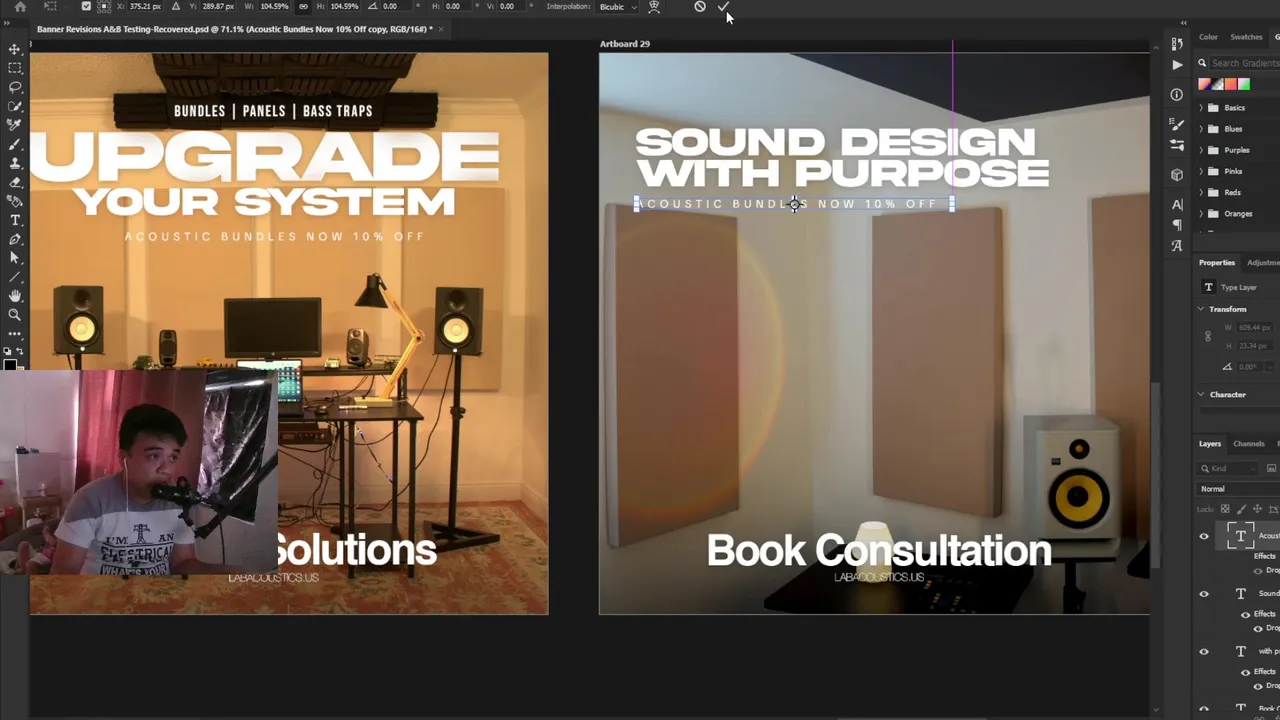Switch to the Swatches tab
The image size is (1280, 720).
(x=1246, y=37)
